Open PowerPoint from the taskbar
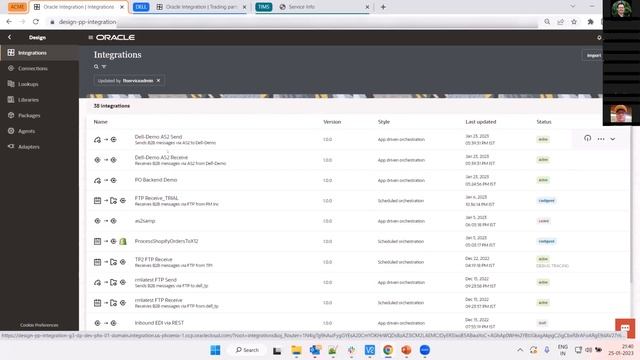Image resolution: width=640 pixels, height=360 pixels. click(x=406, y=350)
